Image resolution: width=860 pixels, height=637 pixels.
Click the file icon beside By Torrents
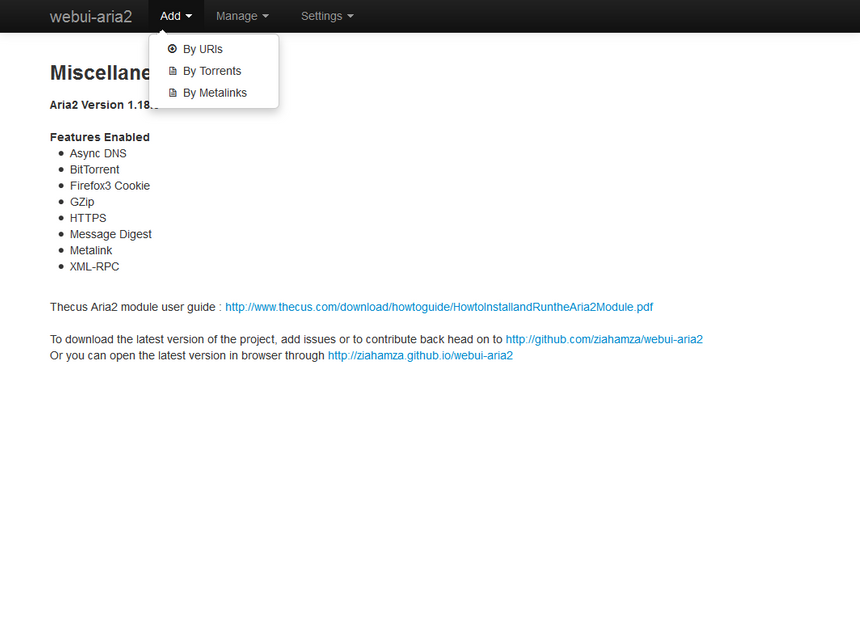pos(172,71)
